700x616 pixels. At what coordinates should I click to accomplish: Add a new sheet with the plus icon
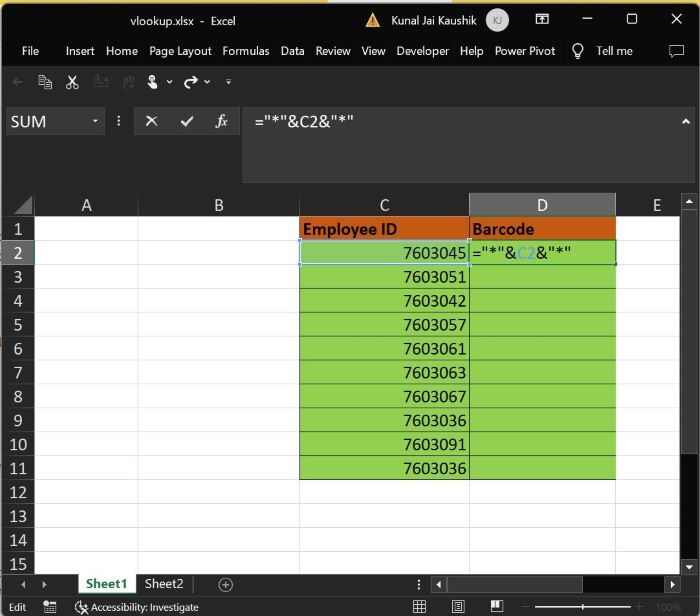click(225, 584)
